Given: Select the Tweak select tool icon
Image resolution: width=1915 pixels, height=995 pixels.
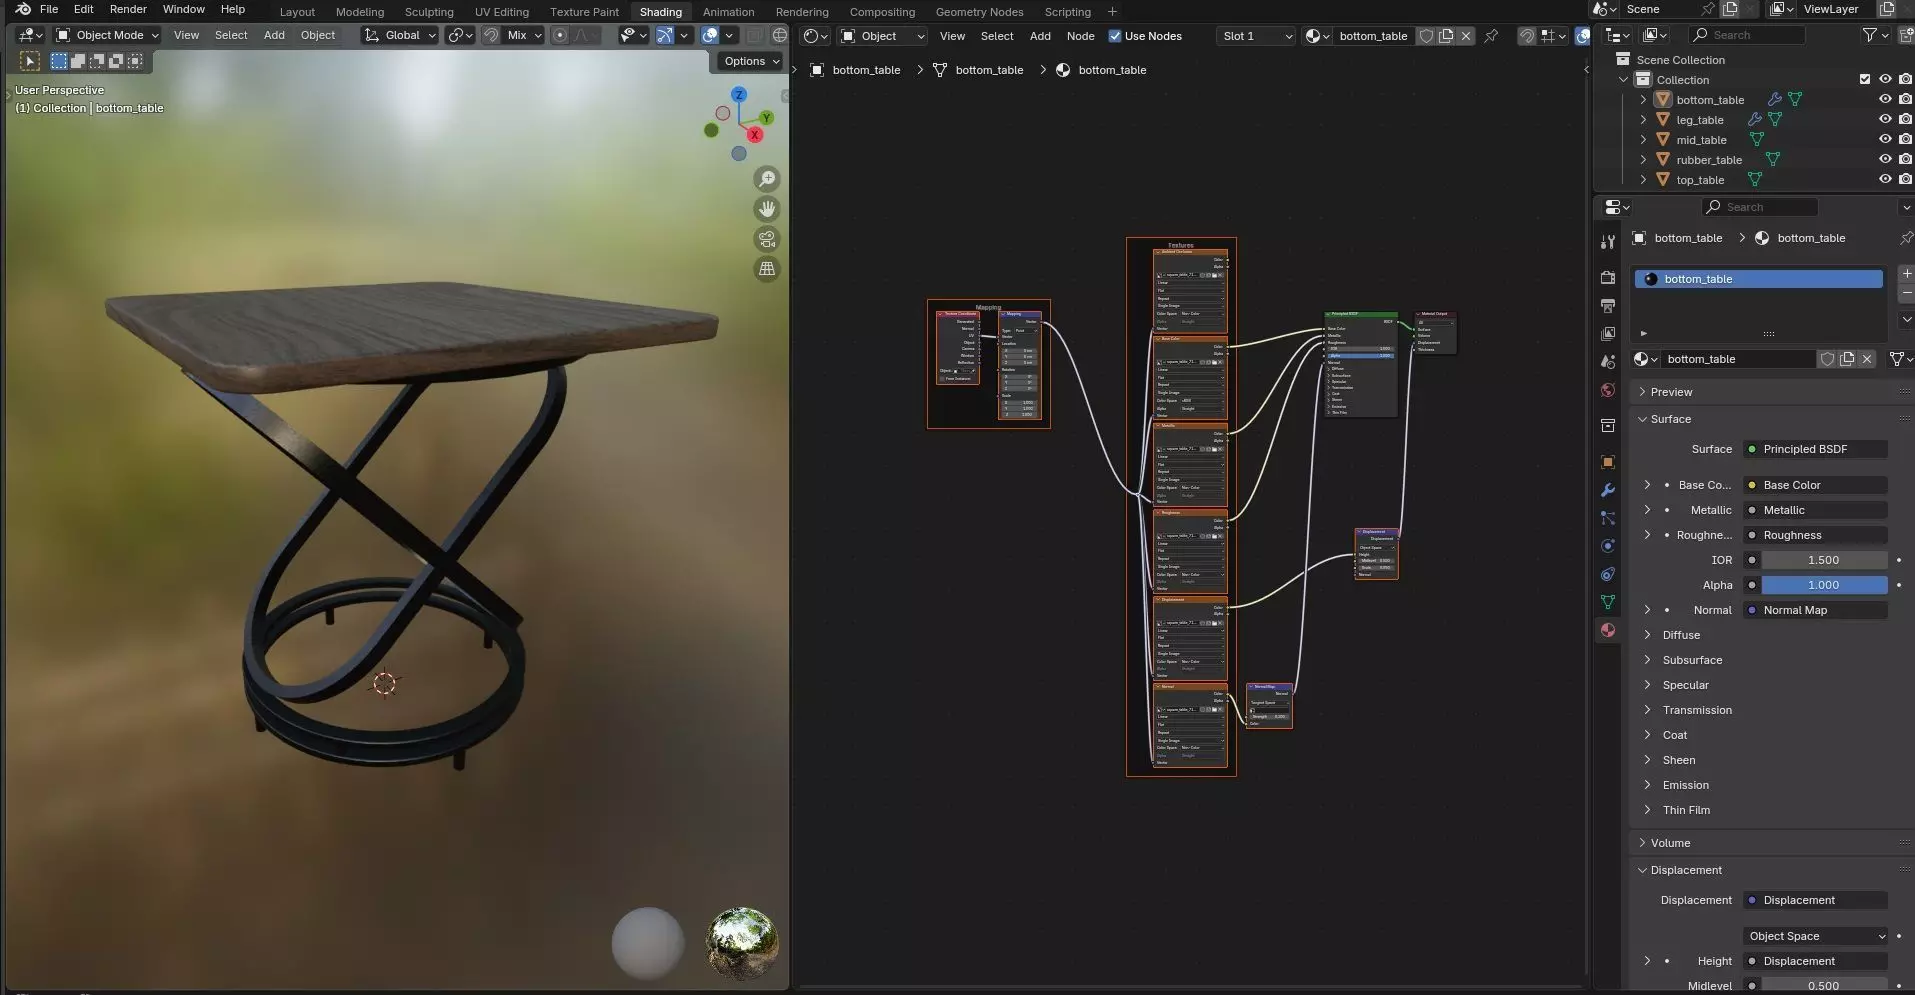Looking at the screenshot, I should 30,61.
